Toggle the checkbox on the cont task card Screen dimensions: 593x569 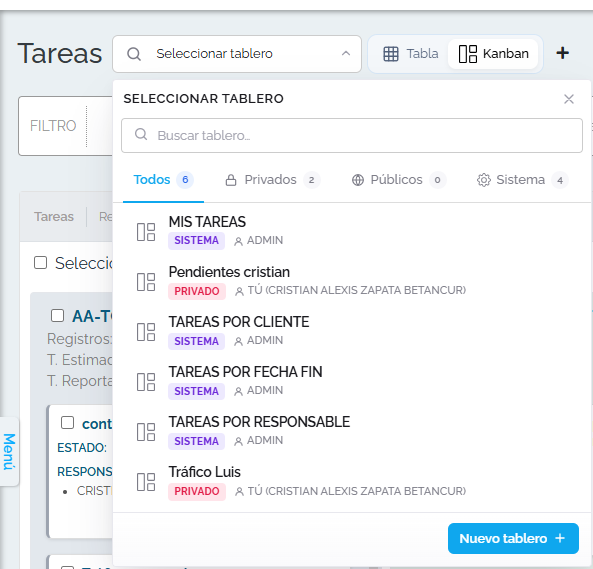click(x=68, y=422)
